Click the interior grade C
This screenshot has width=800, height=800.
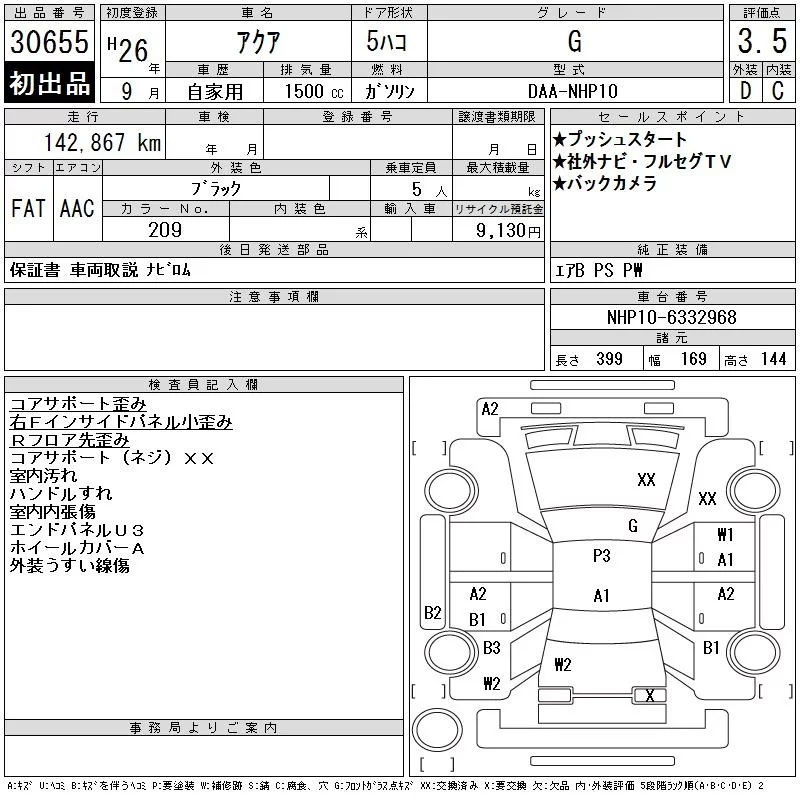[x=778, y=91]
